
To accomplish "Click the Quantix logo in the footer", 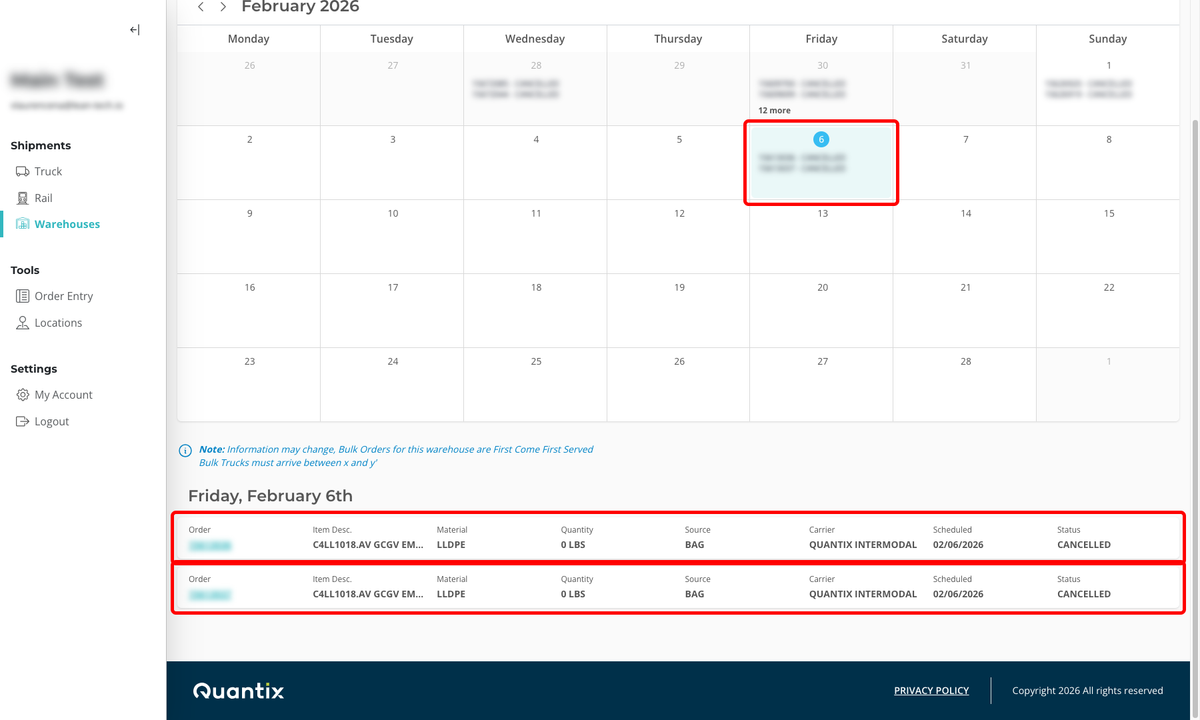I will pos(237,690).
